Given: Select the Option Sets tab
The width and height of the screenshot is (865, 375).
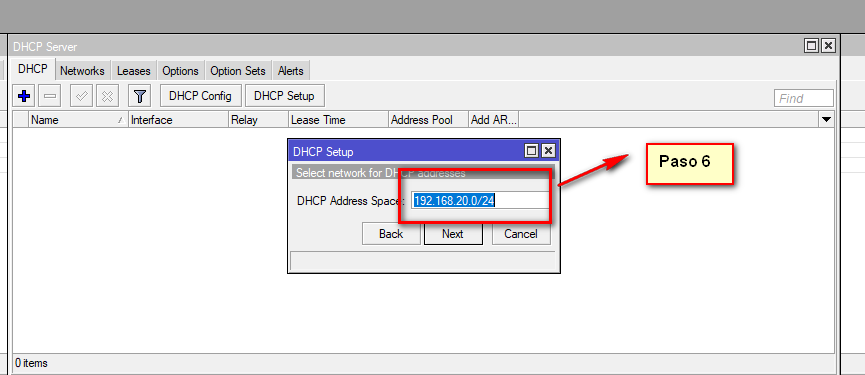Looking at the screenshot, I should [x=238, y=71].
